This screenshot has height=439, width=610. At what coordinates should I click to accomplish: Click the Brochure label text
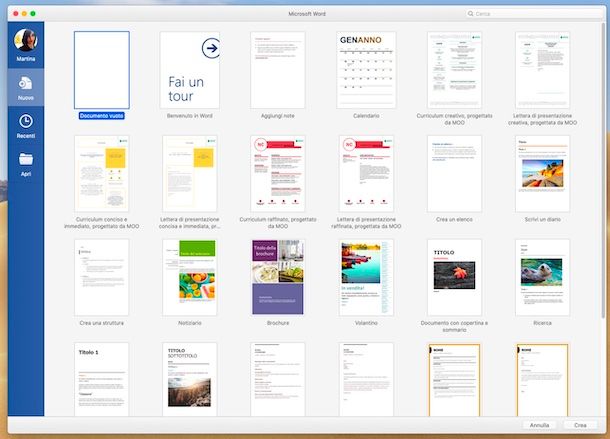(278, 323)
